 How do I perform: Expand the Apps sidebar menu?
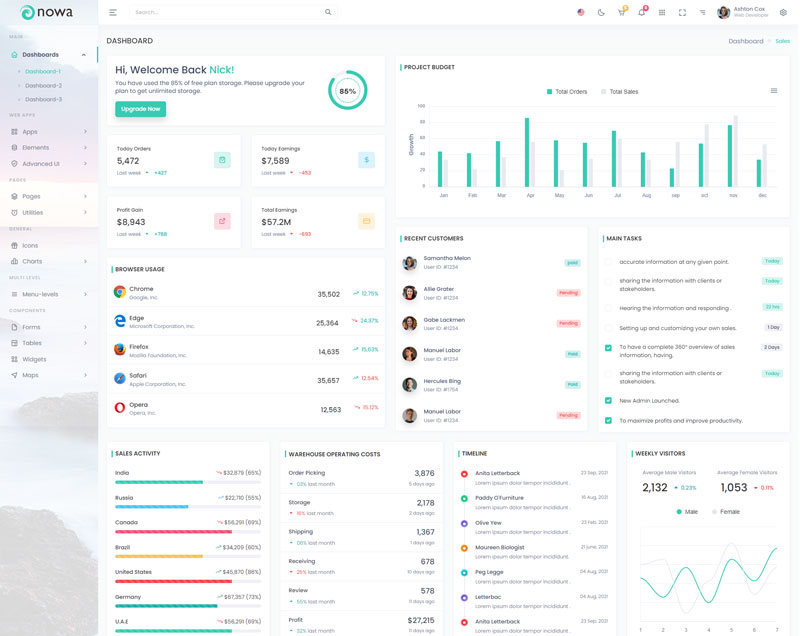click(x=48, y=132)
